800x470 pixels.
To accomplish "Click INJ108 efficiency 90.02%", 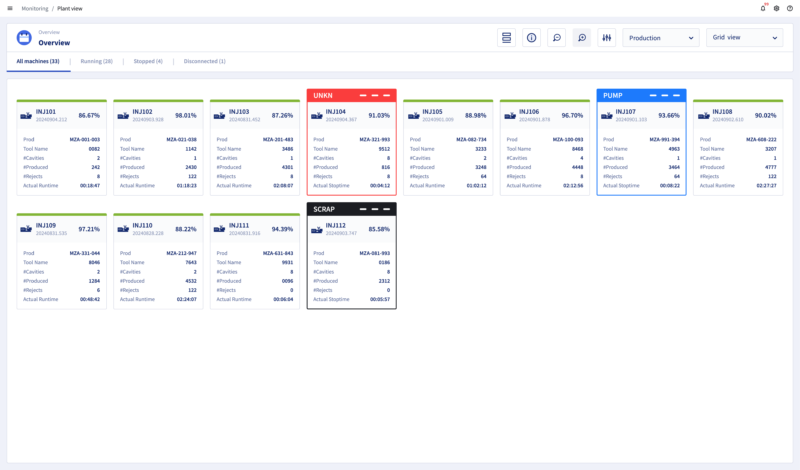I will tap(766, 116).
